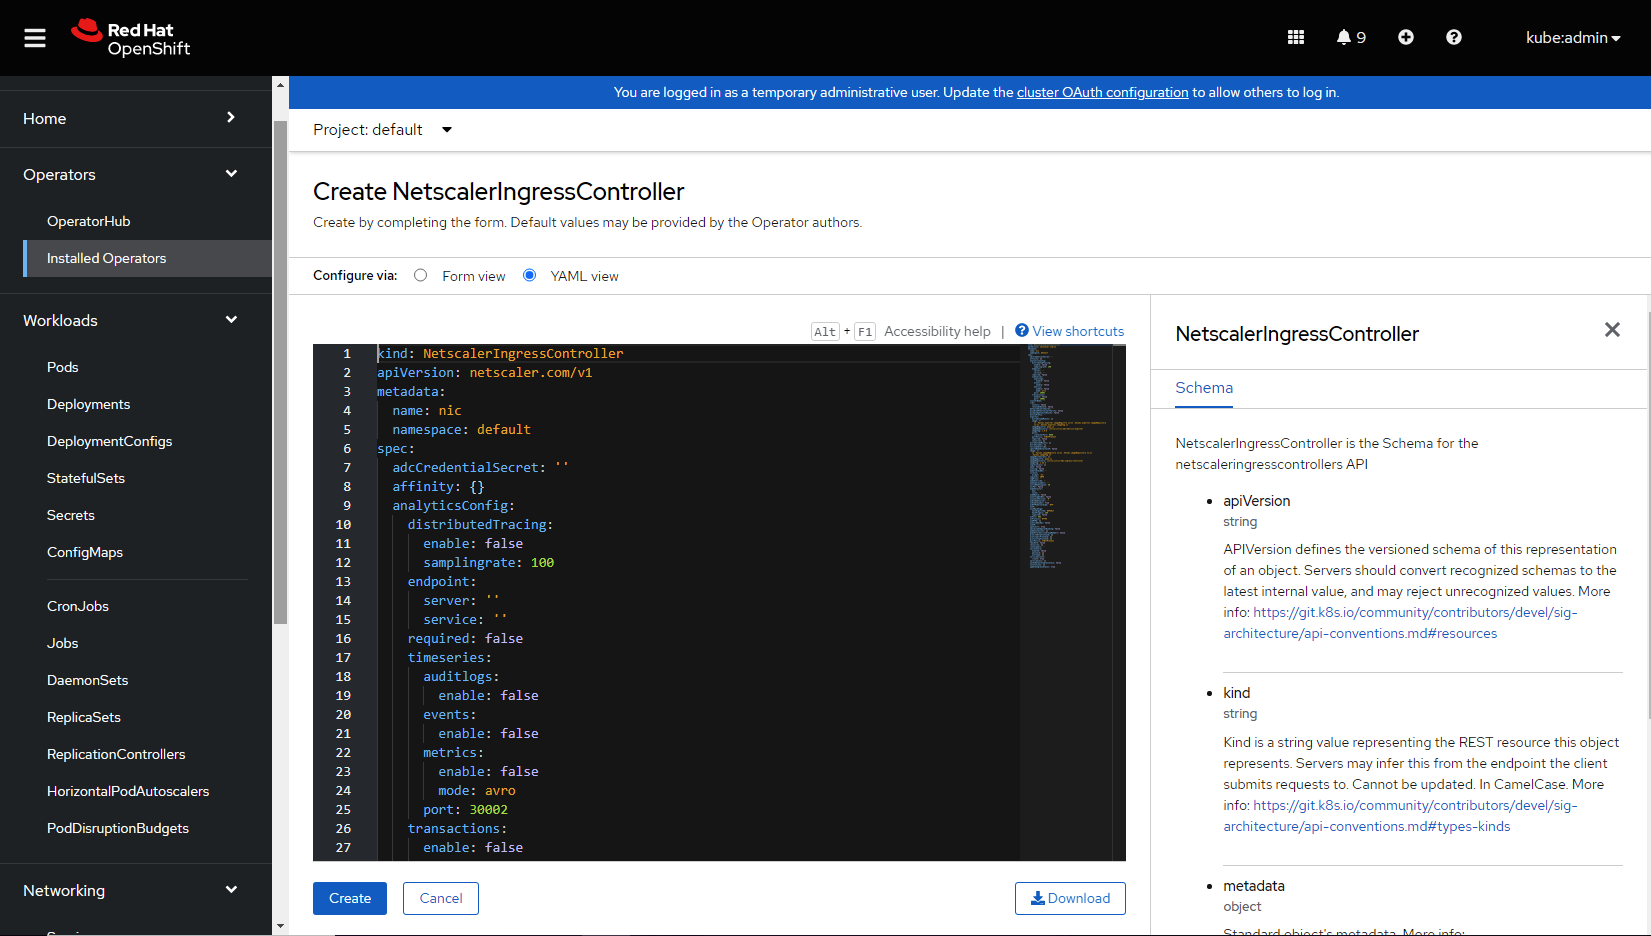Open the kube:admin user dropdown
The width and height of the screenshot is (1651, 936).
click(1573, 37)
